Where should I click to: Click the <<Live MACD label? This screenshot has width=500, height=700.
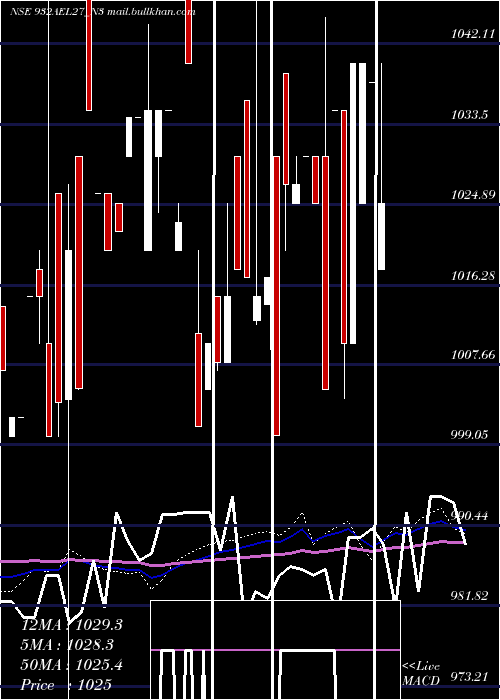tap(421, 673)
